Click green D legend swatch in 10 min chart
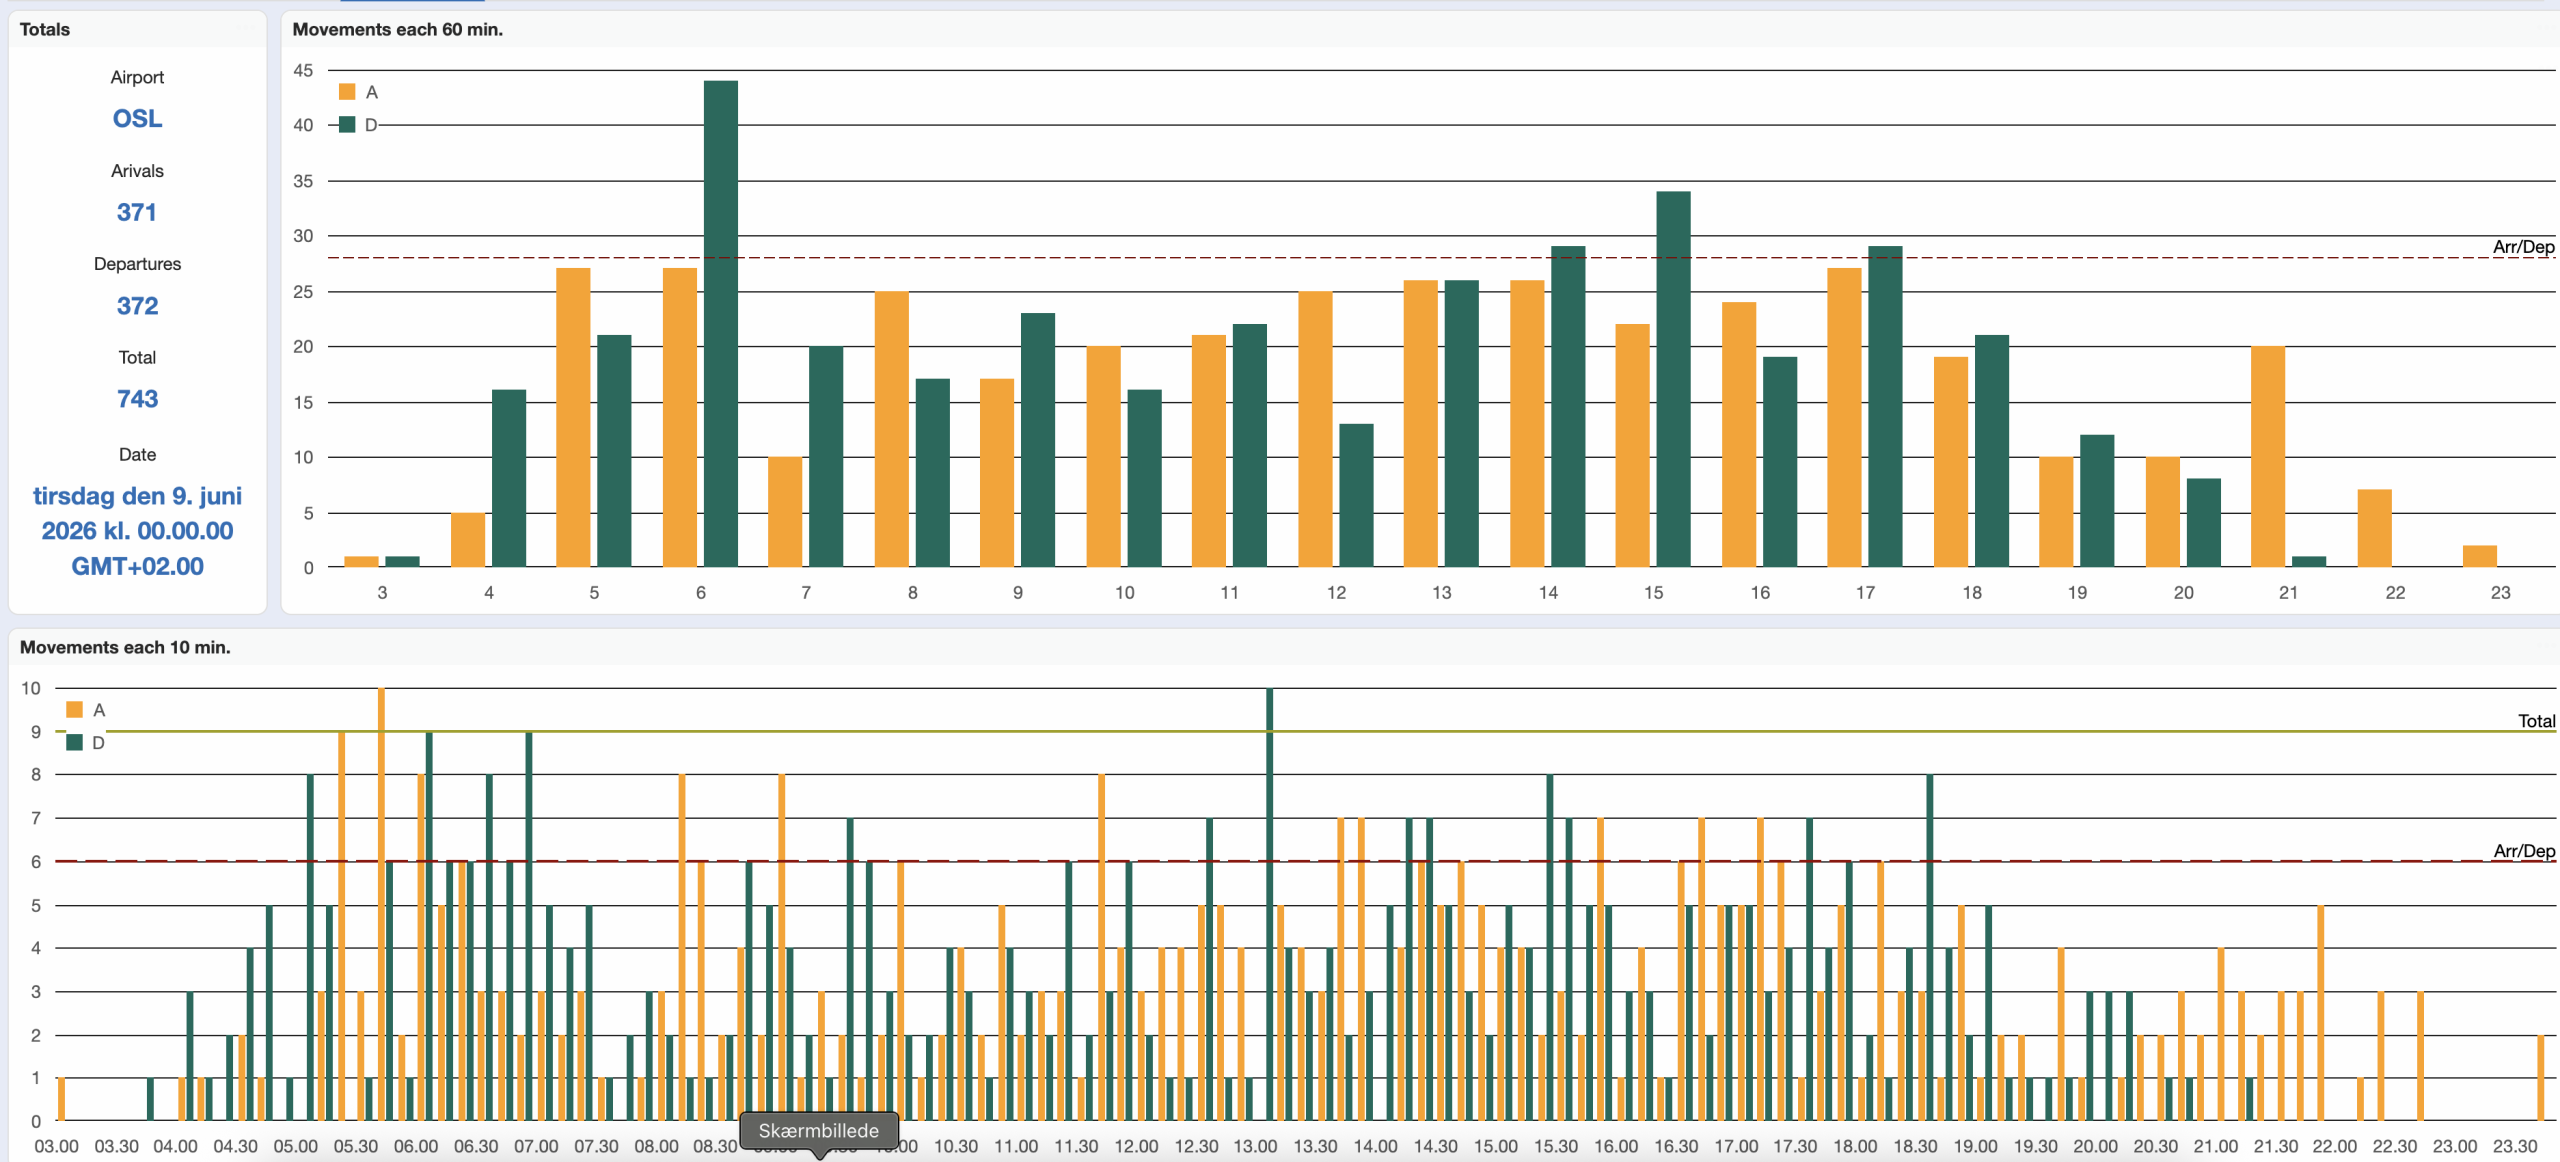 pyautogui.click(x=74, y=743)
